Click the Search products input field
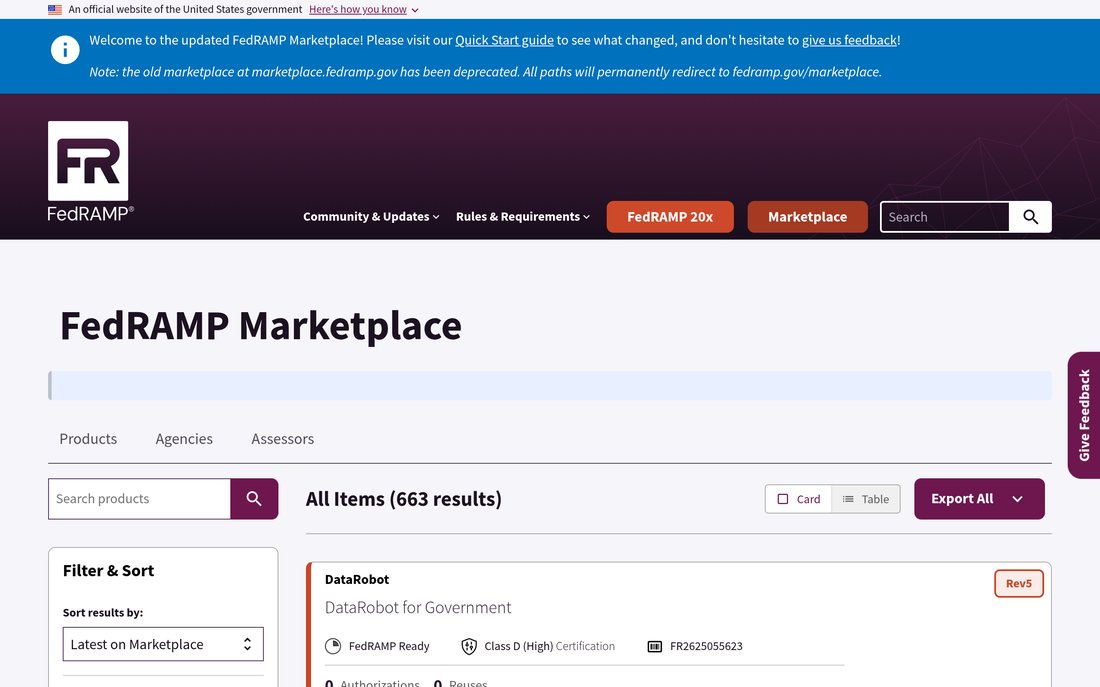The image size is (1100, 687). [140, 499]
